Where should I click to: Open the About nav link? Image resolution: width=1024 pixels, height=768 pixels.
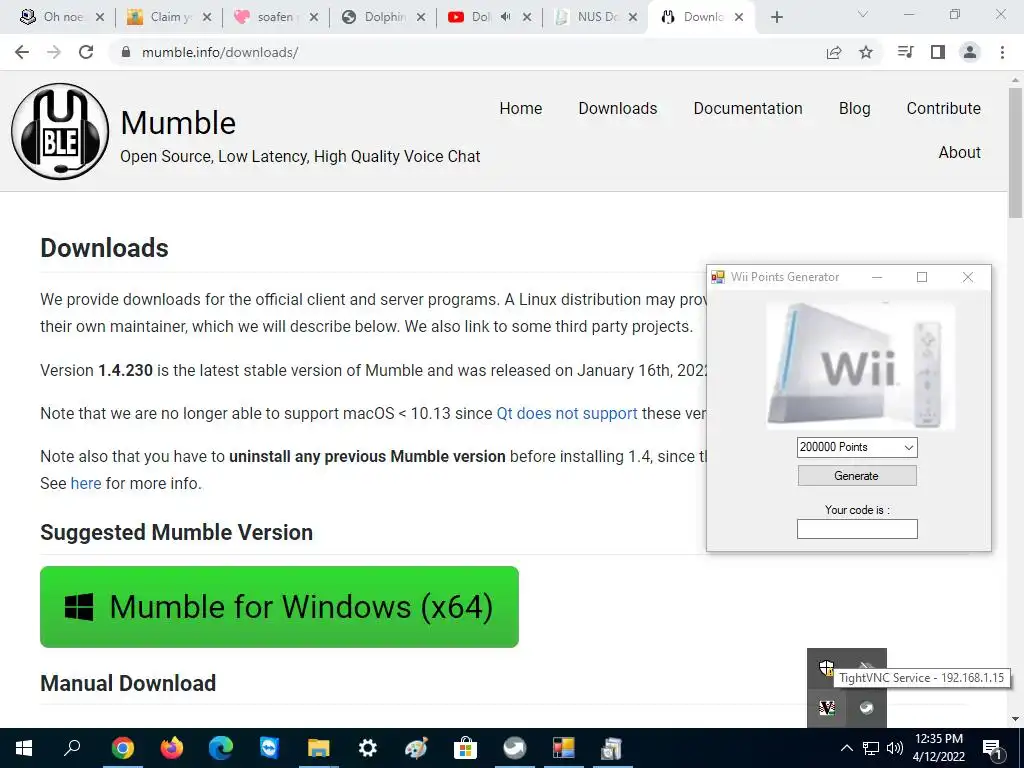959,152
